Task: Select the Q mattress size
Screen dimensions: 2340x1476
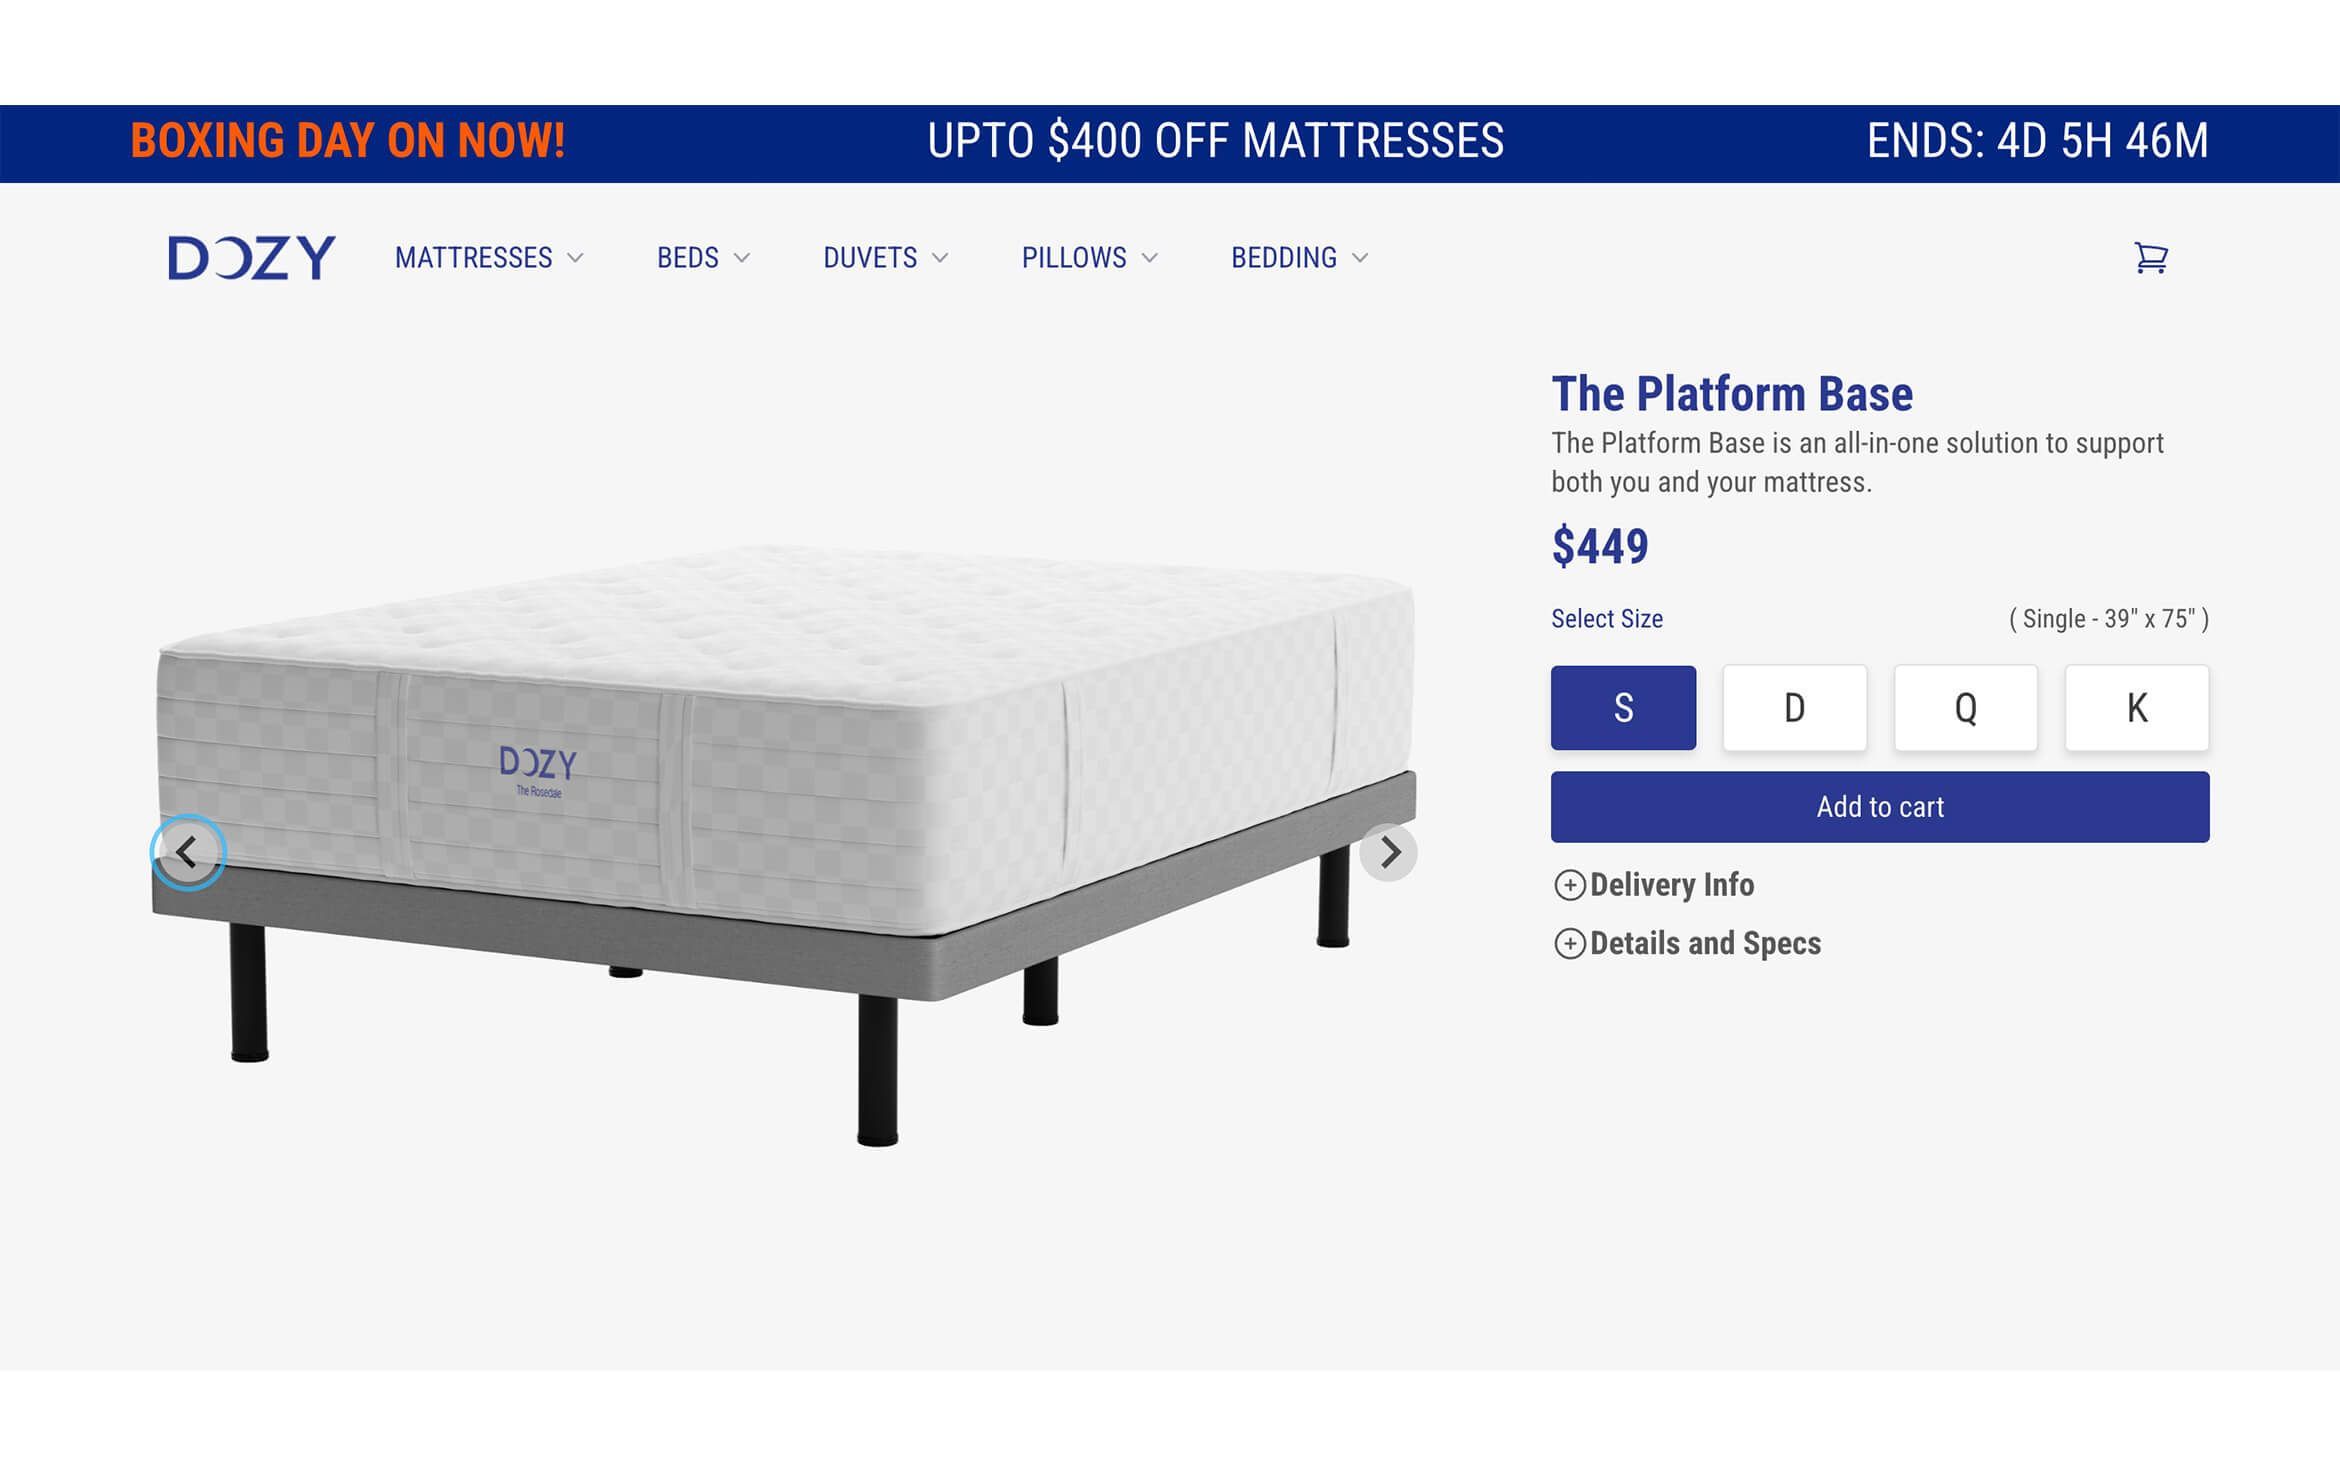Action: 1964,708
